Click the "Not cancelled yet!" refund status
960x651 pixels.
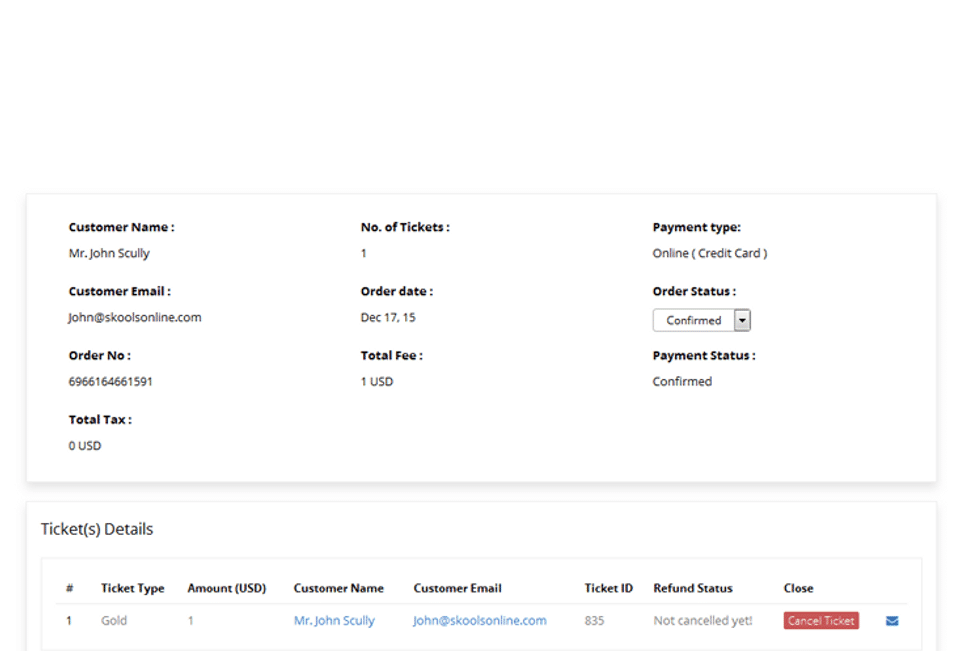tap(702, 621)
